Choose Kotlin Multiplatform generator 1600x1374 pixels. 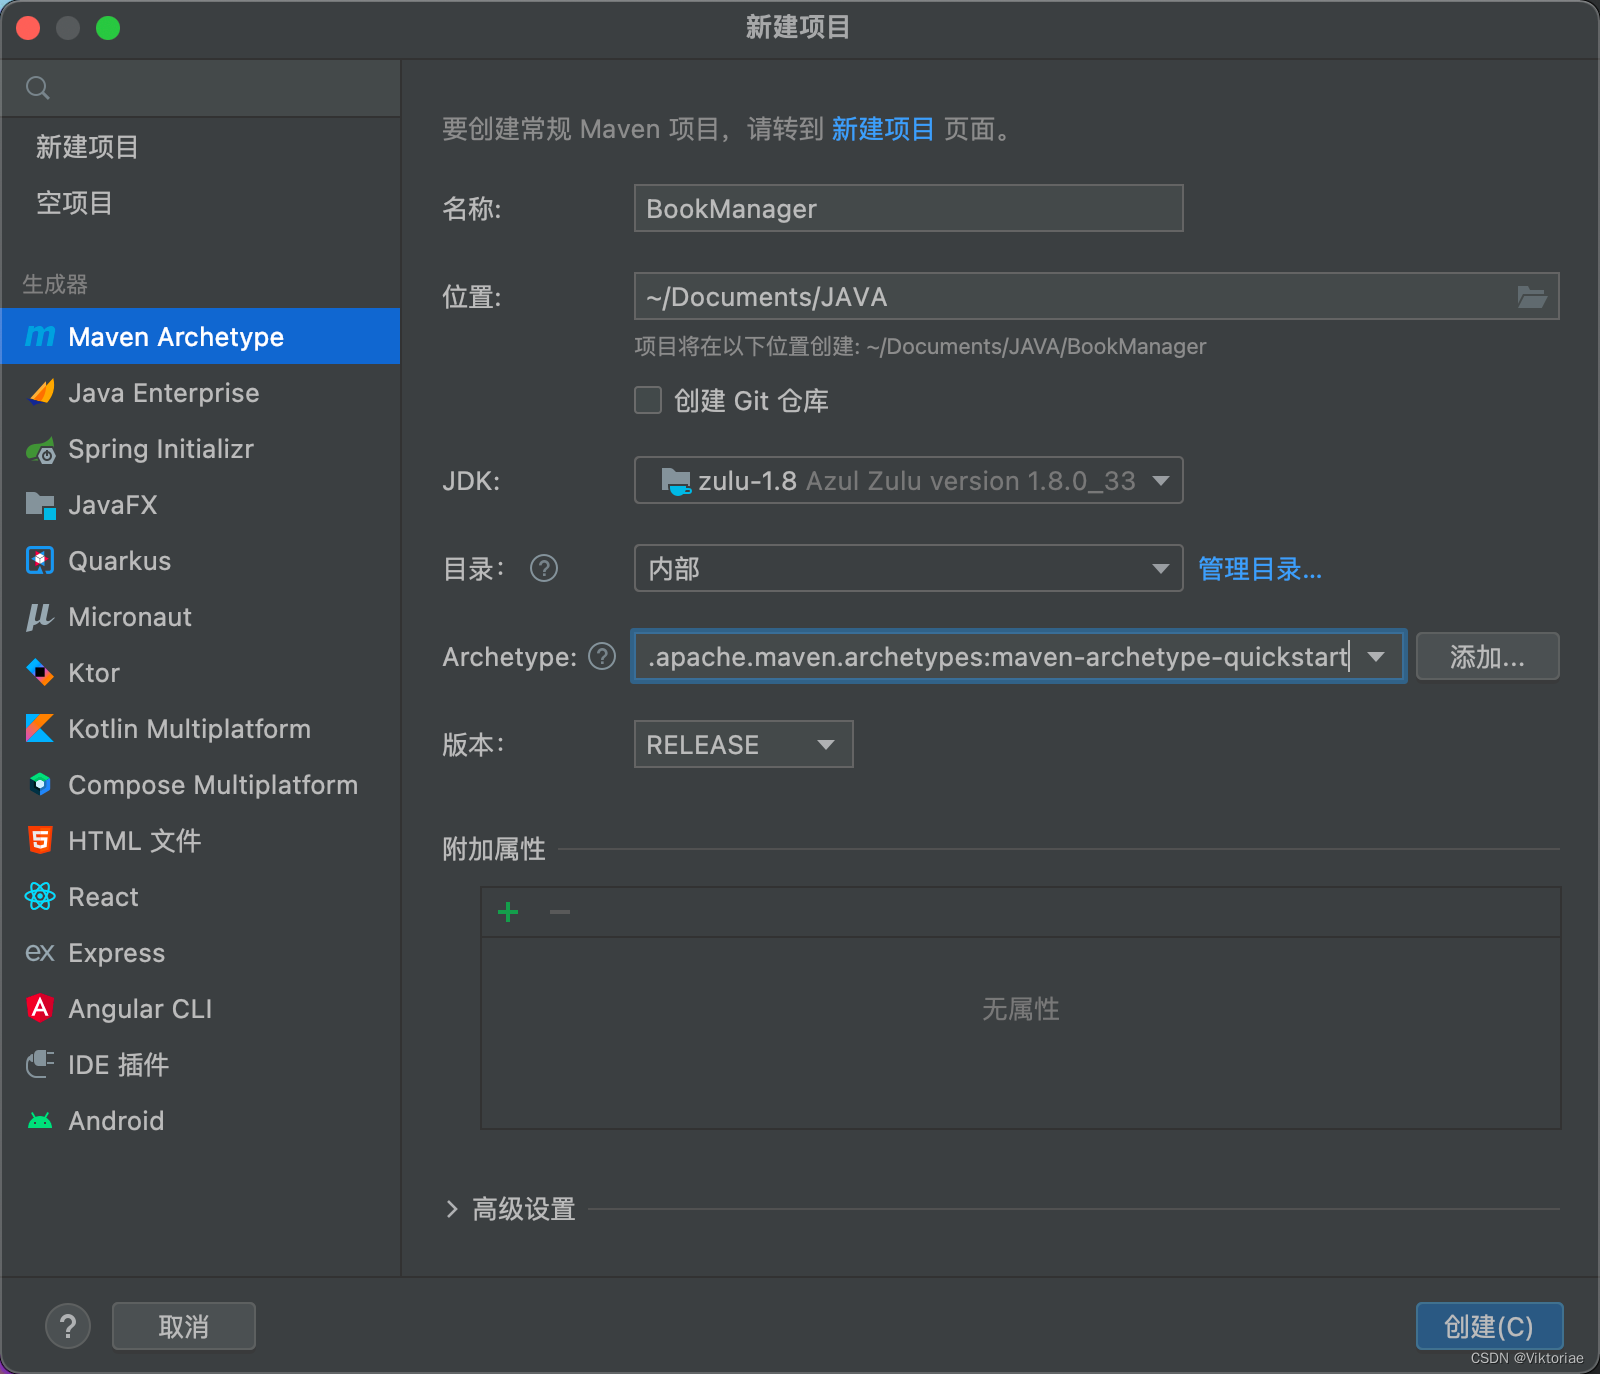(x=200, y=729)
